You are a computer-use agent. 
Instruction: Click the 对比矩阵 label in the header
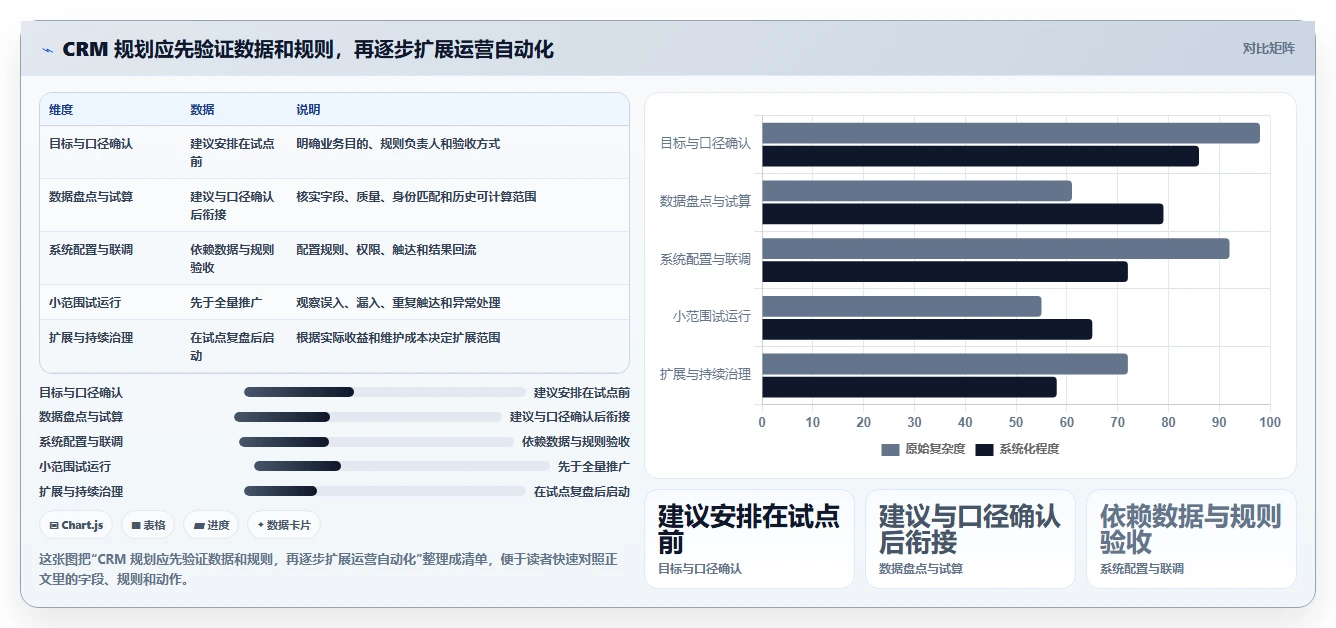tap(1268, 48)
